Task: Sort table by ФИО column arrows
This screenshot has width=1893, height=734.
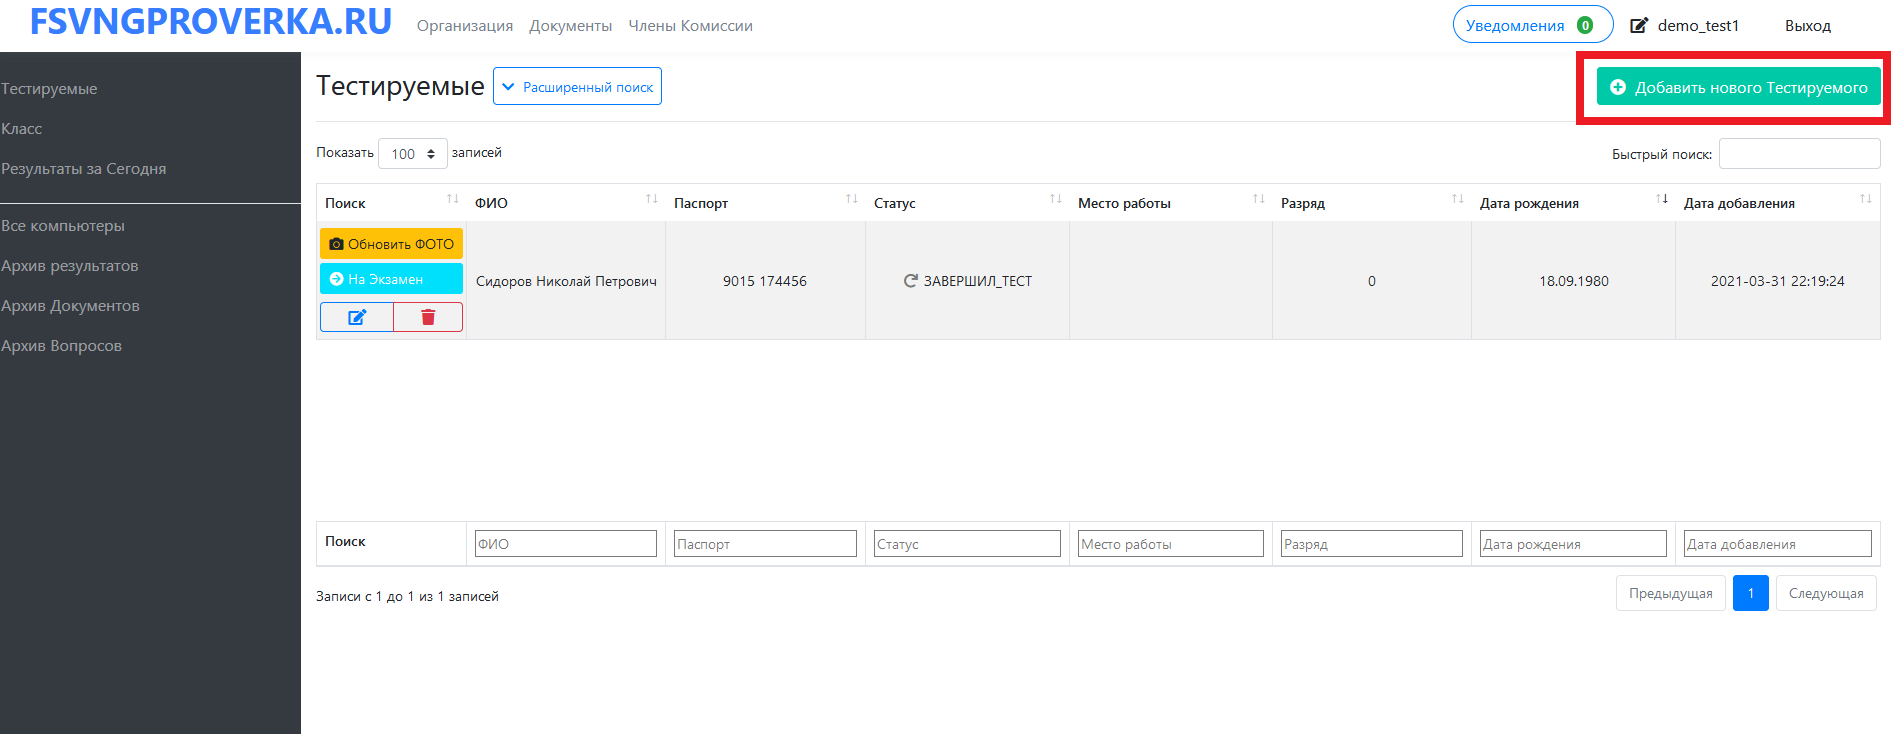Action: (651, 200)
